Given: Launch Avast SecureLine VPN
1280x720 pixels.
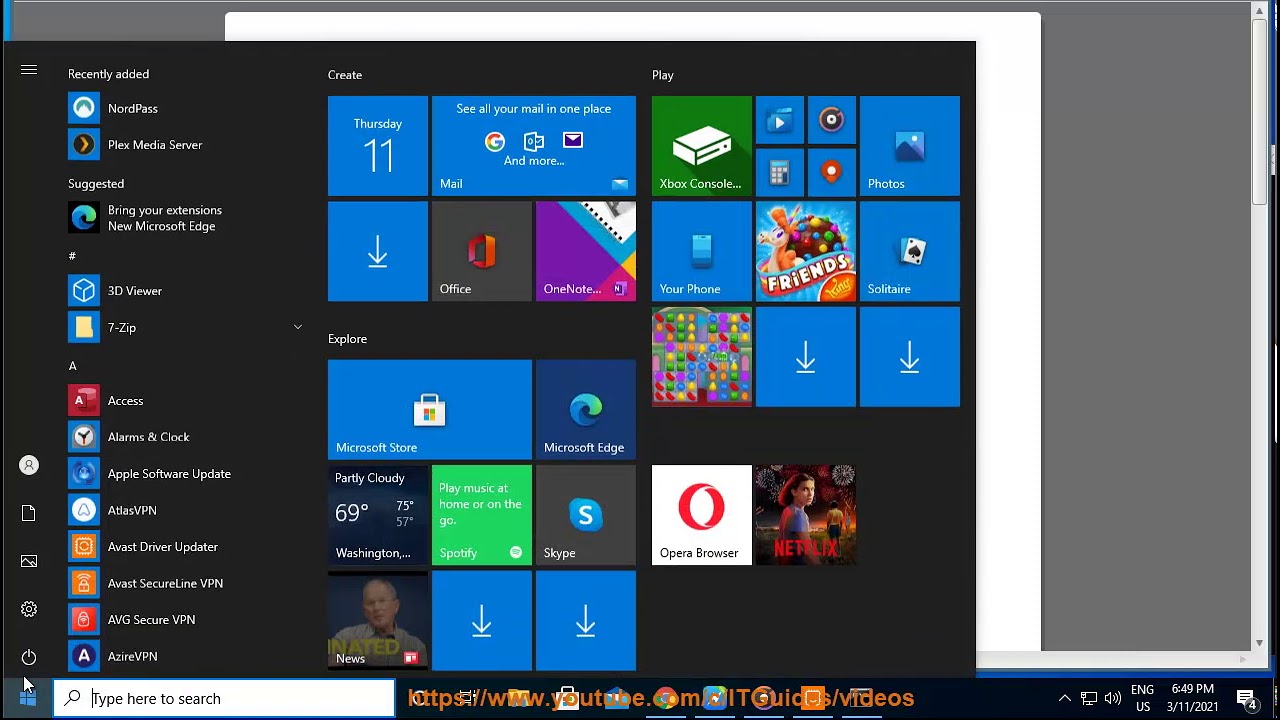Looking at the screenshot, I should tap(185, 583).
